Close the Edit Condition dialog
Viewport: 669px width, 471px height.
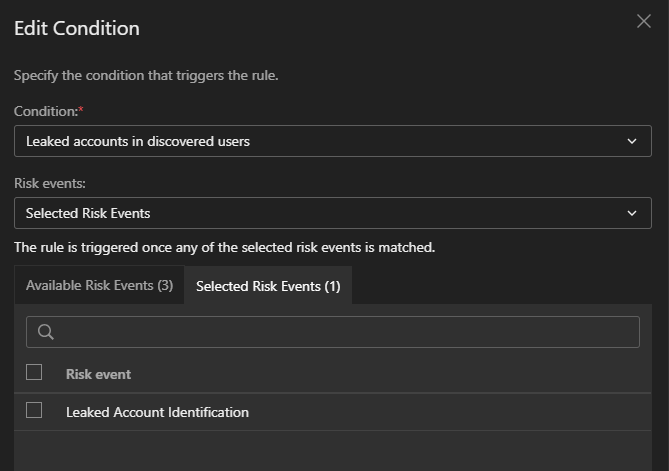click(644, 21)
